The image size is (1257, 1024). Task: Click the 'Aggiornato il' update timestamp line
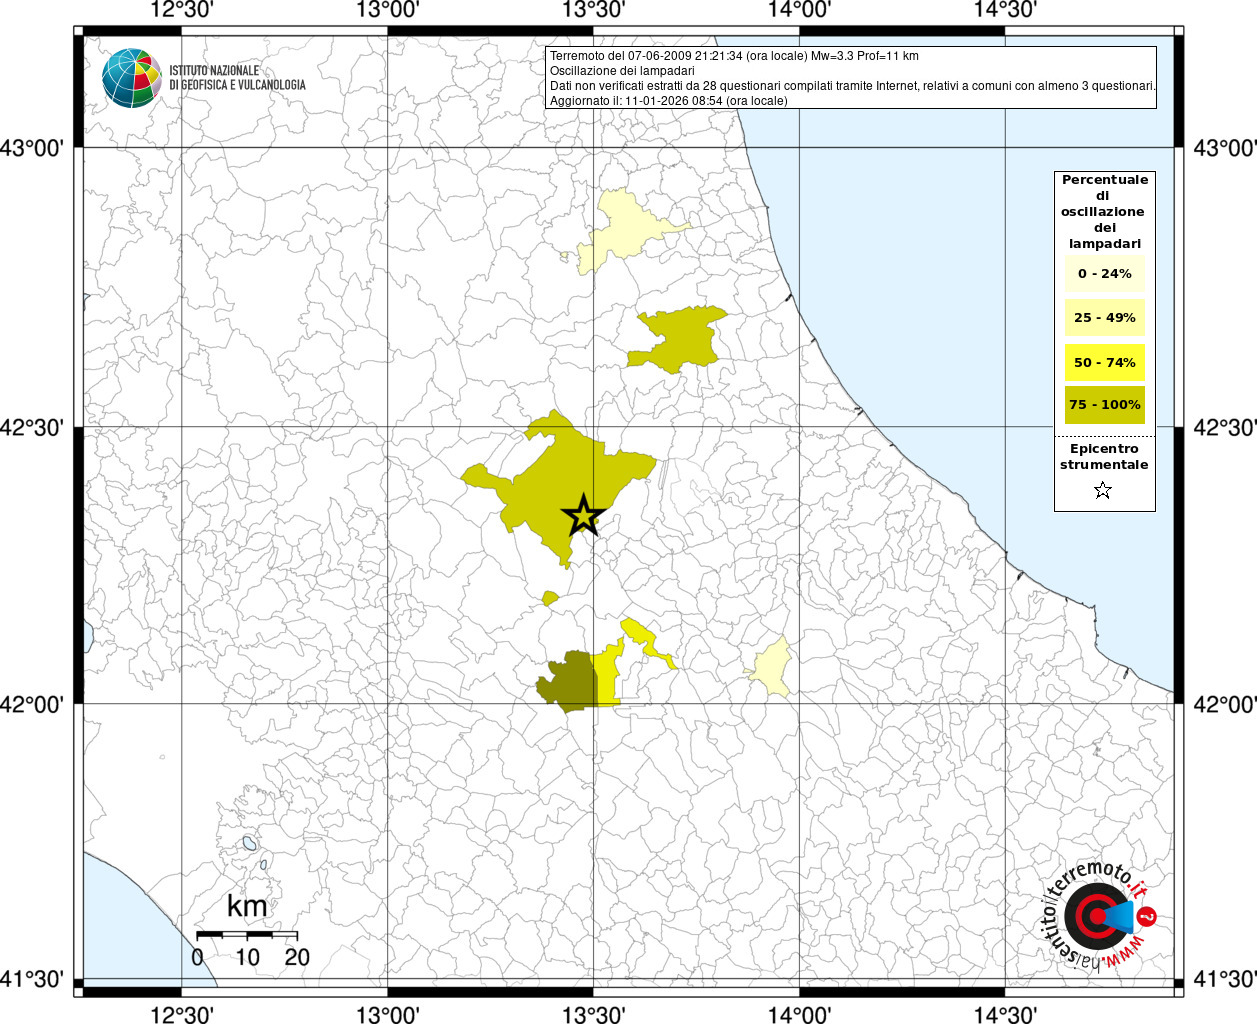[668, 101]
